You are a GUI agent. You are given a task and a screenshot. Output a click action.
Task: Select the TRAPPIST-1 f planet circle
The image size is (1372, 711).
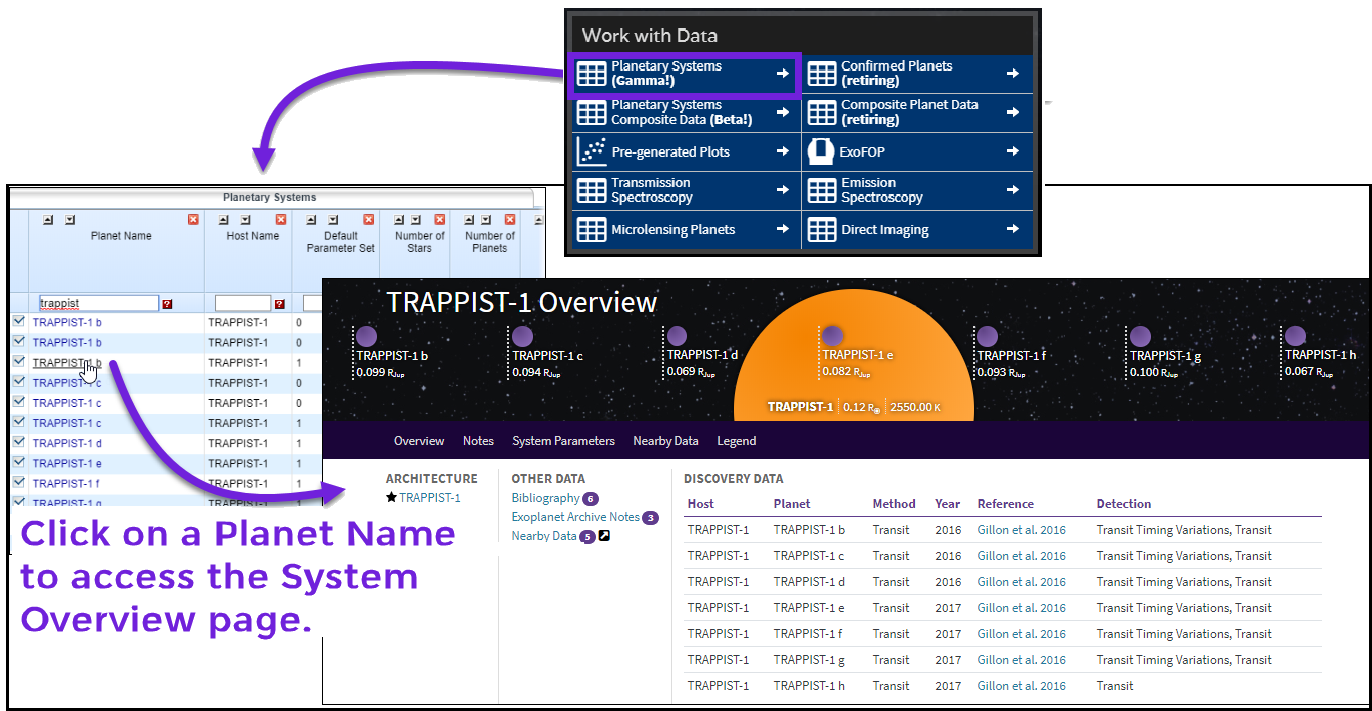987,337
